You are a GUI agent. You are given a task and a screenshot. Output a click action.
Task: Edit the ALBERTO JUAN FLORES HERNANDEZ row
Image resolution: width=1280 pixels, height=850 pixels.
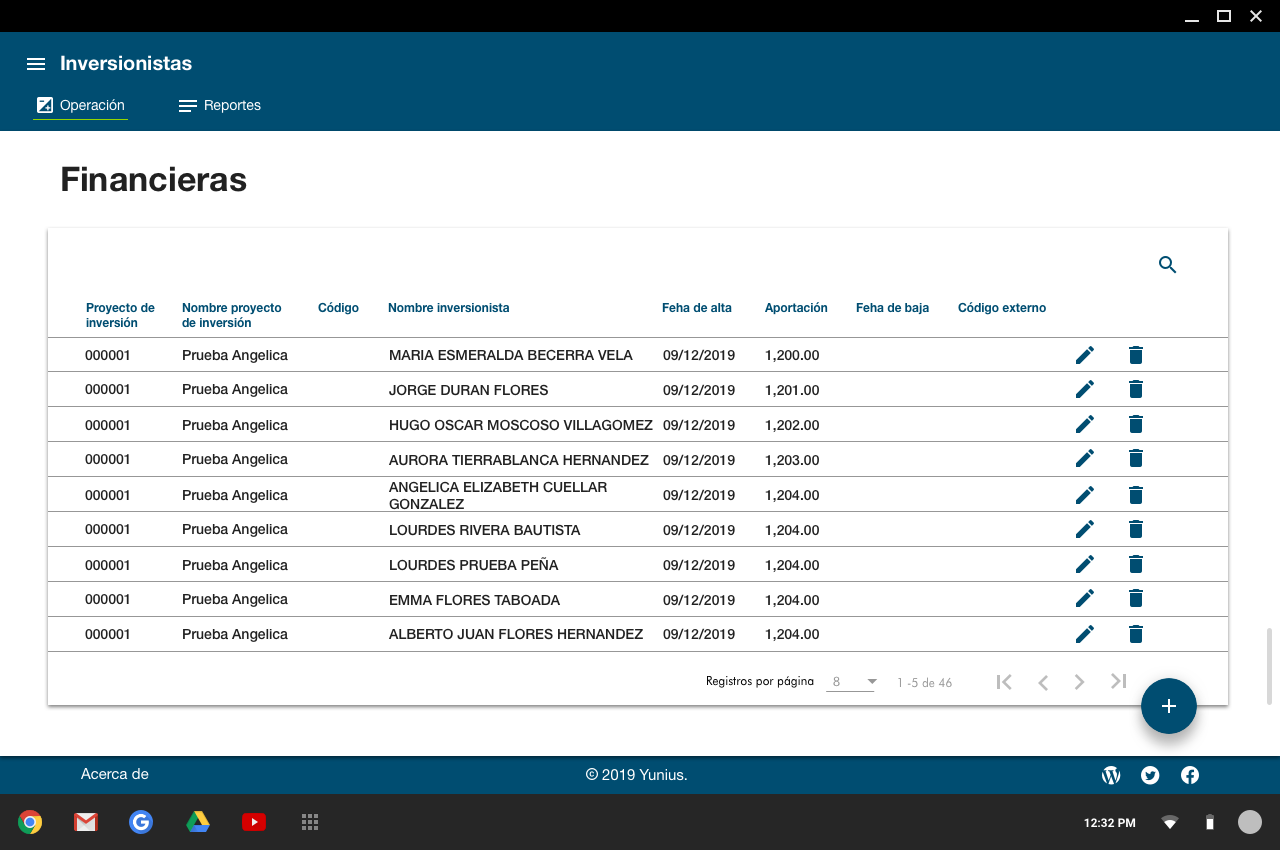pos(1085,634)
